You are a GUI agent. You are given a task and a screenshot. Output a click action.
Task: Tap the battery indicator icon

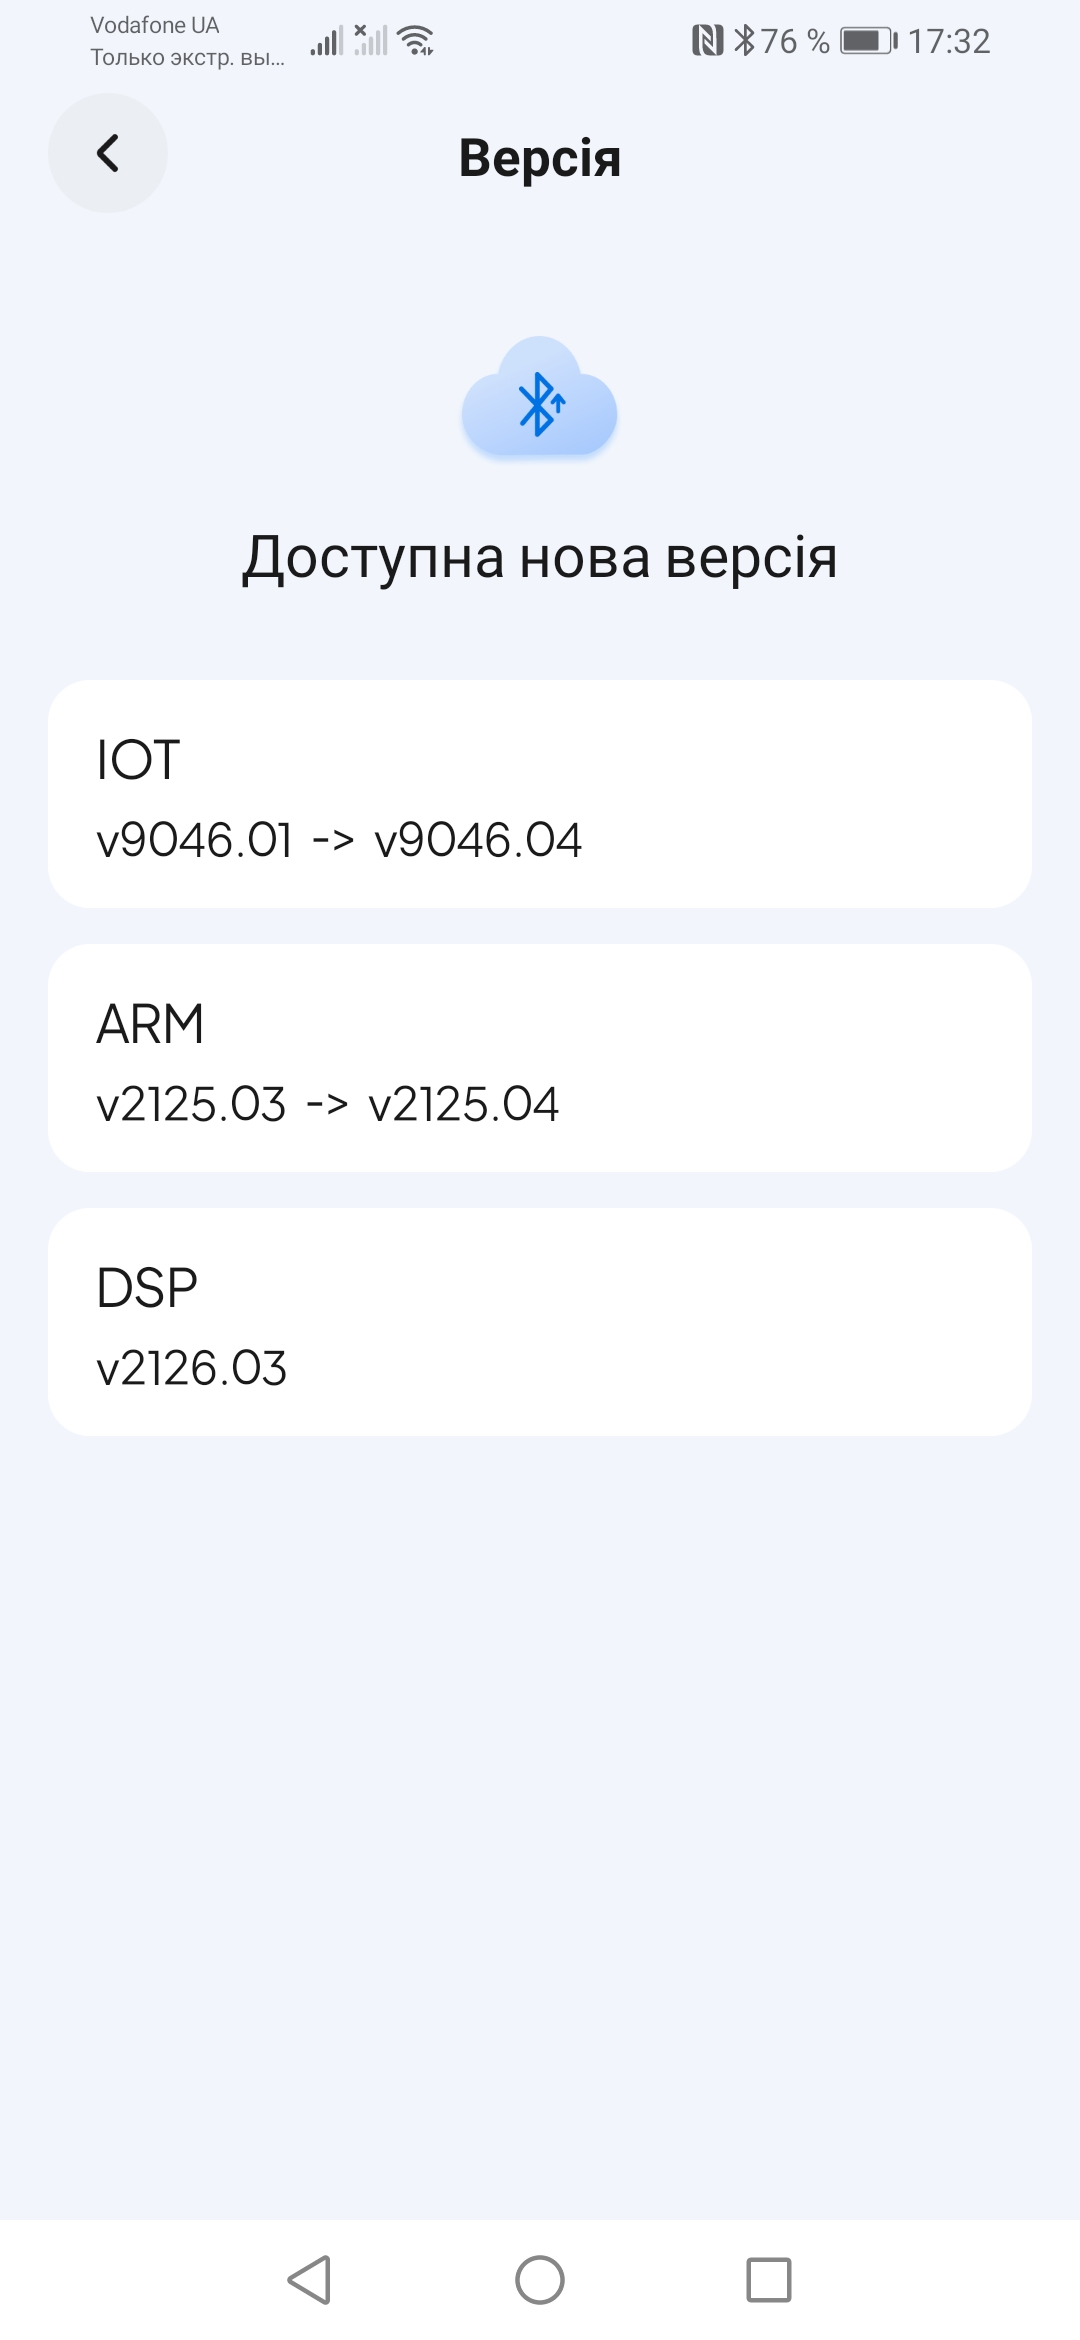coord(868,41)
